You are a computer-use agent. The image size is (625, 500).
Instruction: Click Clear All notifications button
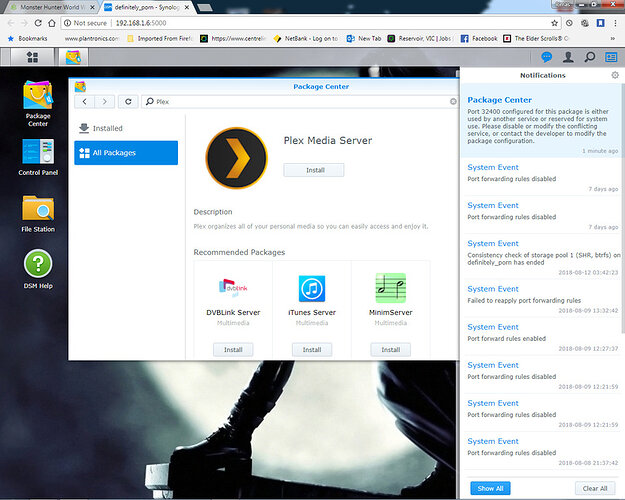595,488
